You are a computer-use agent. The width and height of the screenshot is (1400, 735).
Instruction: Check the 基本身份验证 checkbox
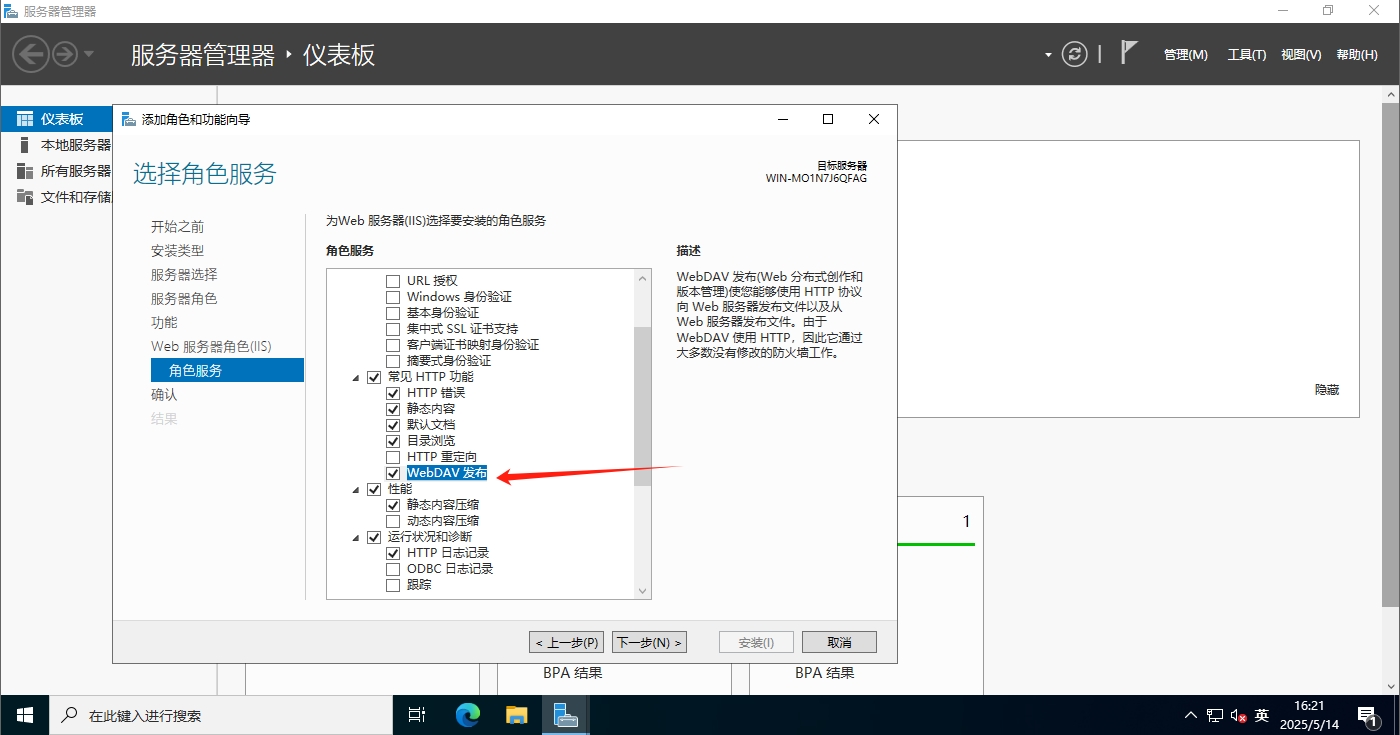point(393,313)
